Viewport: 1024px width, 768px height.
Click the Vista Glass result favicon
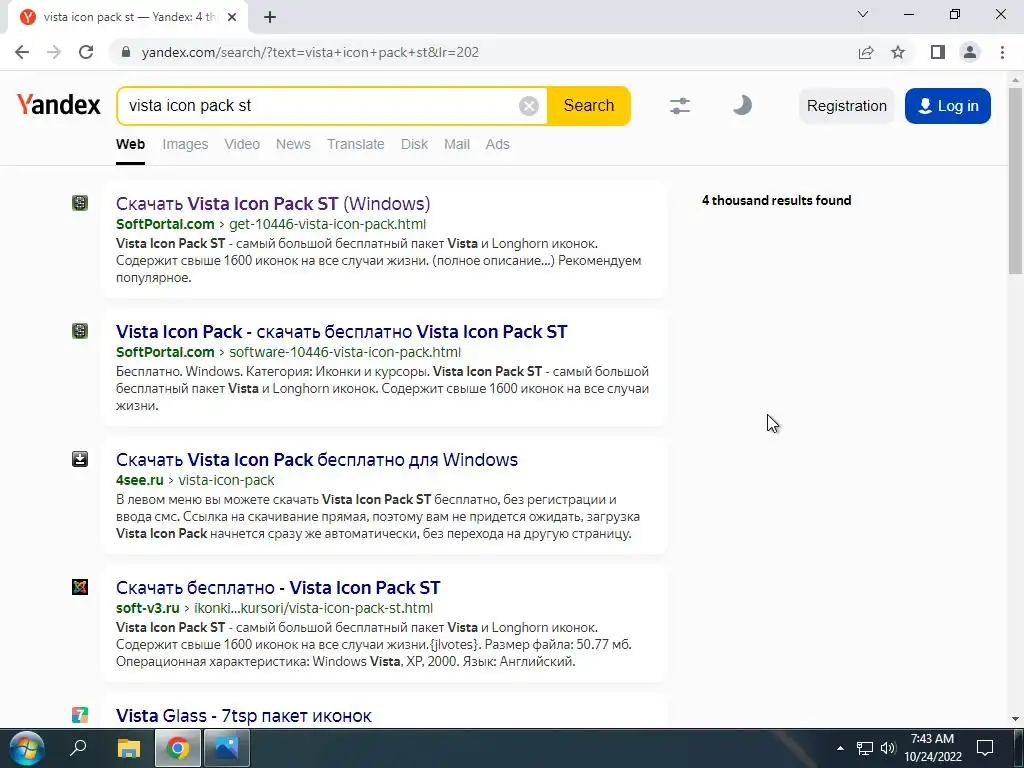(80, 715)
